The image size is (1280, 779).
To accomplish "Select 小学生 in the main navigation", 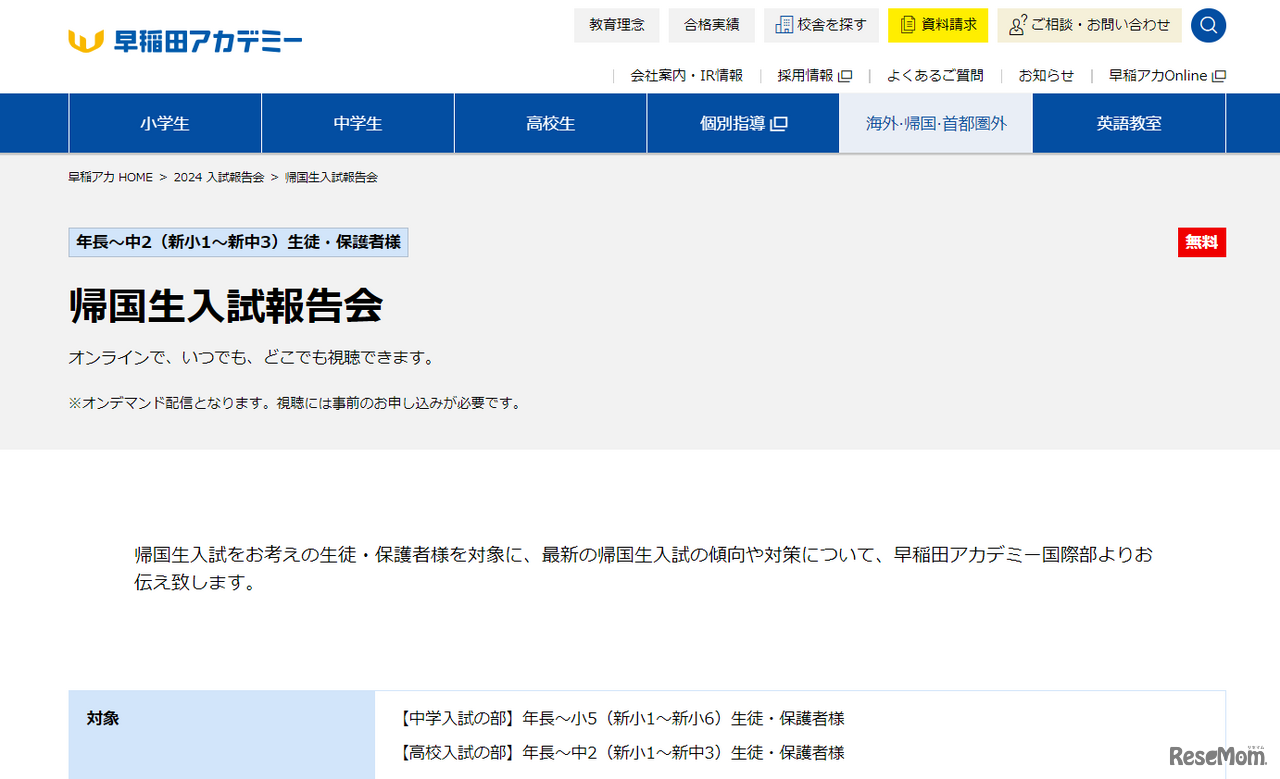I will click(x=165, y=123).
